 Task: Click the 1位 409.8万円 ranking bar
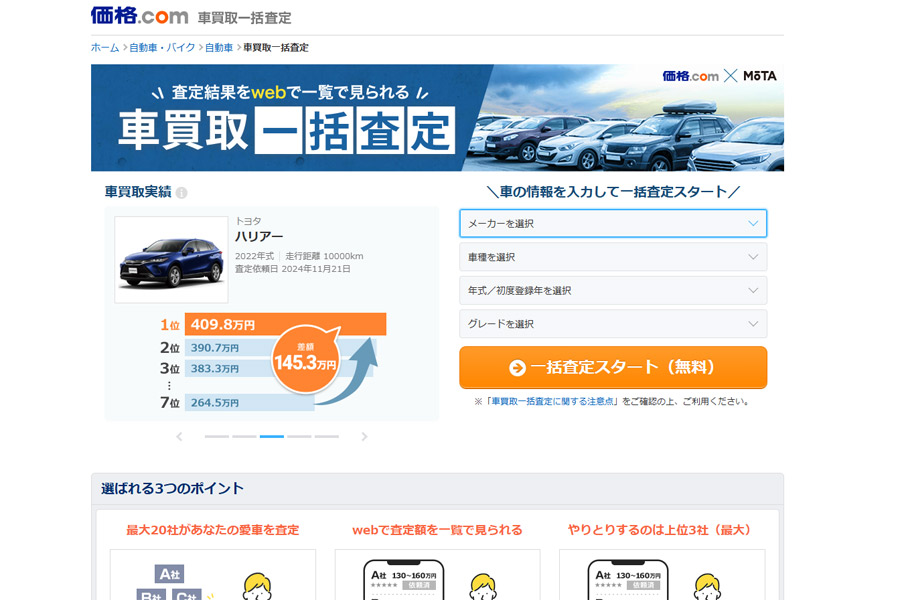coord(285,324)
